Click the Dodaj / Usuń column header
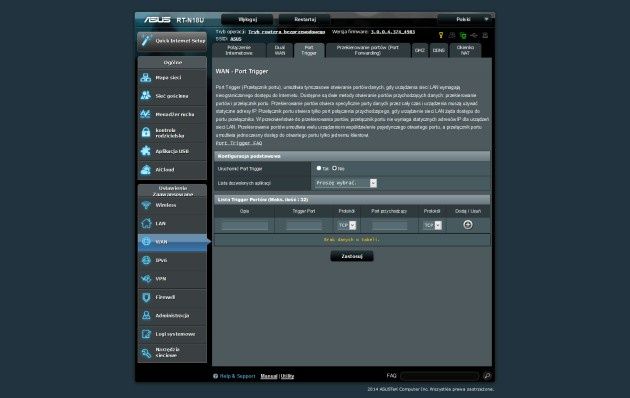 468,211
